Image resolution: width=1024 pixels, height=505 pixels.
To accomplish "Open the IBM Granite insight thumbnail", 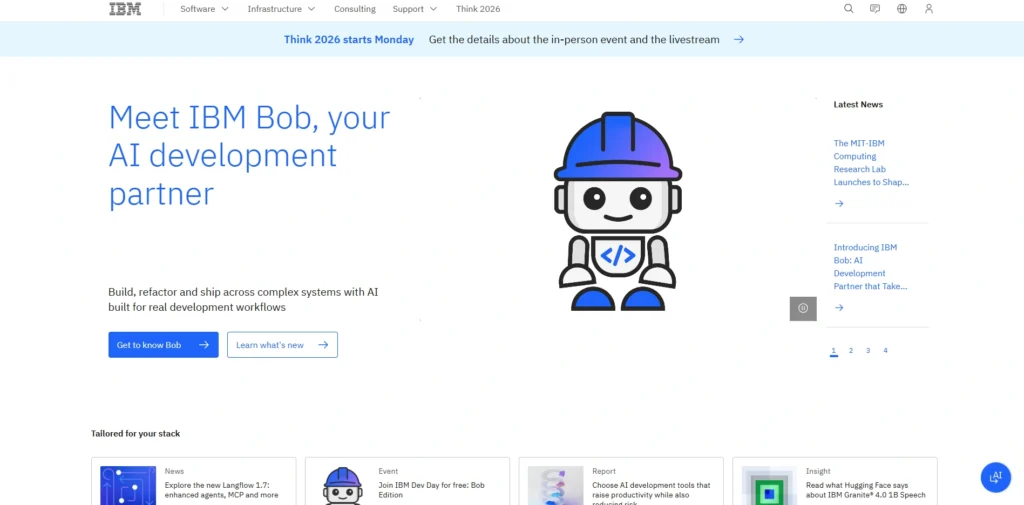I will tap(769, 485).
